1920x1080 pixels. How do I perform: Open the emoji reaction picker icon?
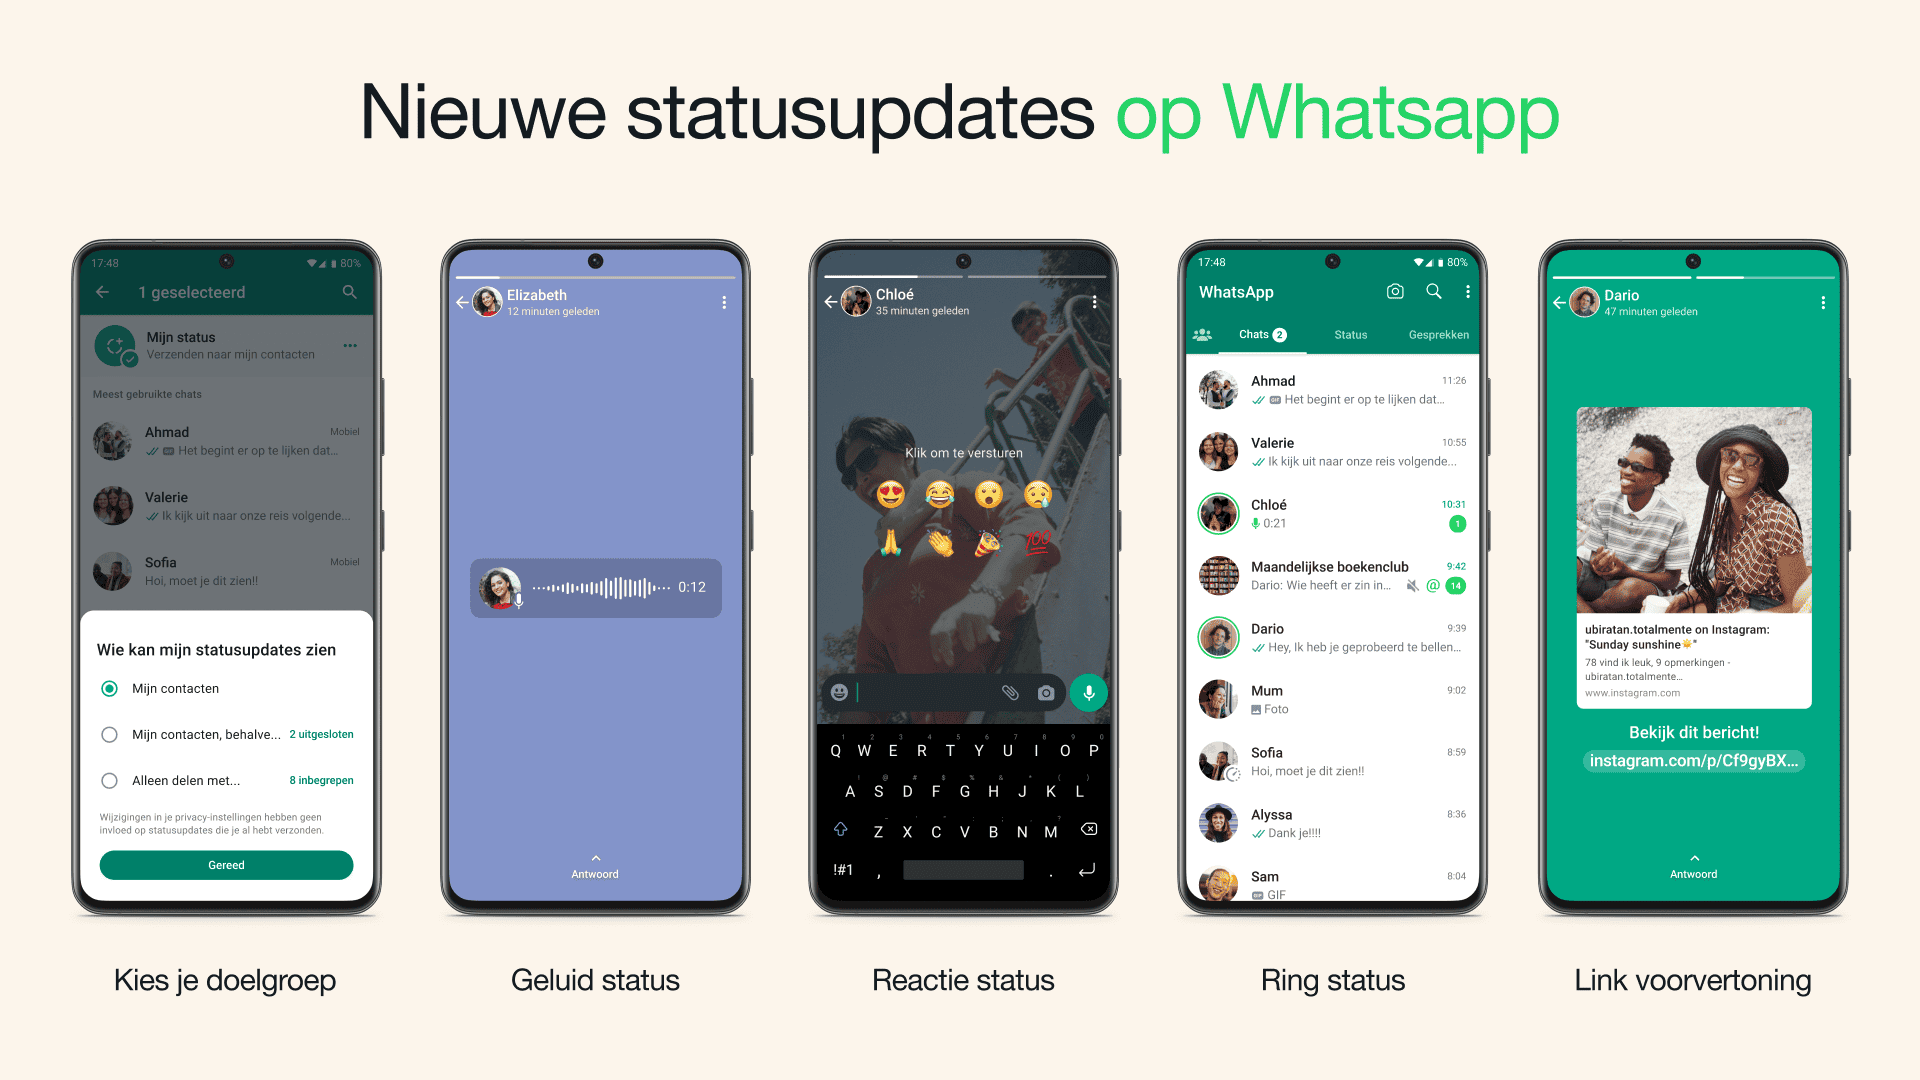pyautogui.click(x=841, y=691)
